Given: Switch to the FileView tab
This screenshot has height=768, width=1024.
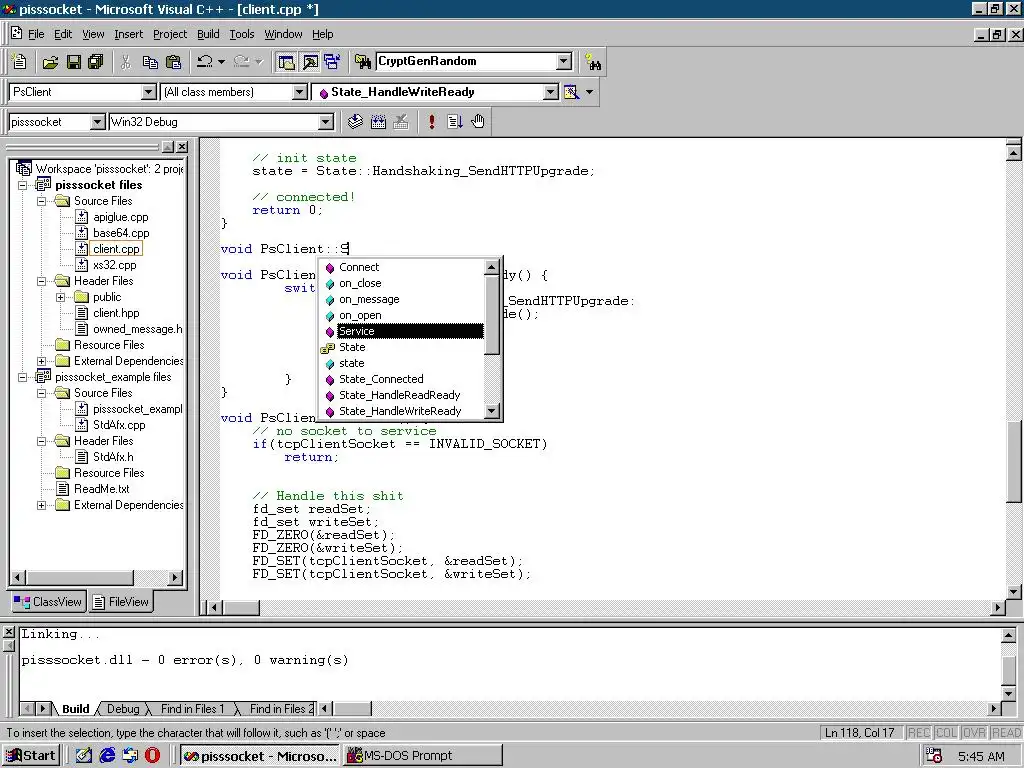Looking at the screenshot, I should [x=121, y=601].
